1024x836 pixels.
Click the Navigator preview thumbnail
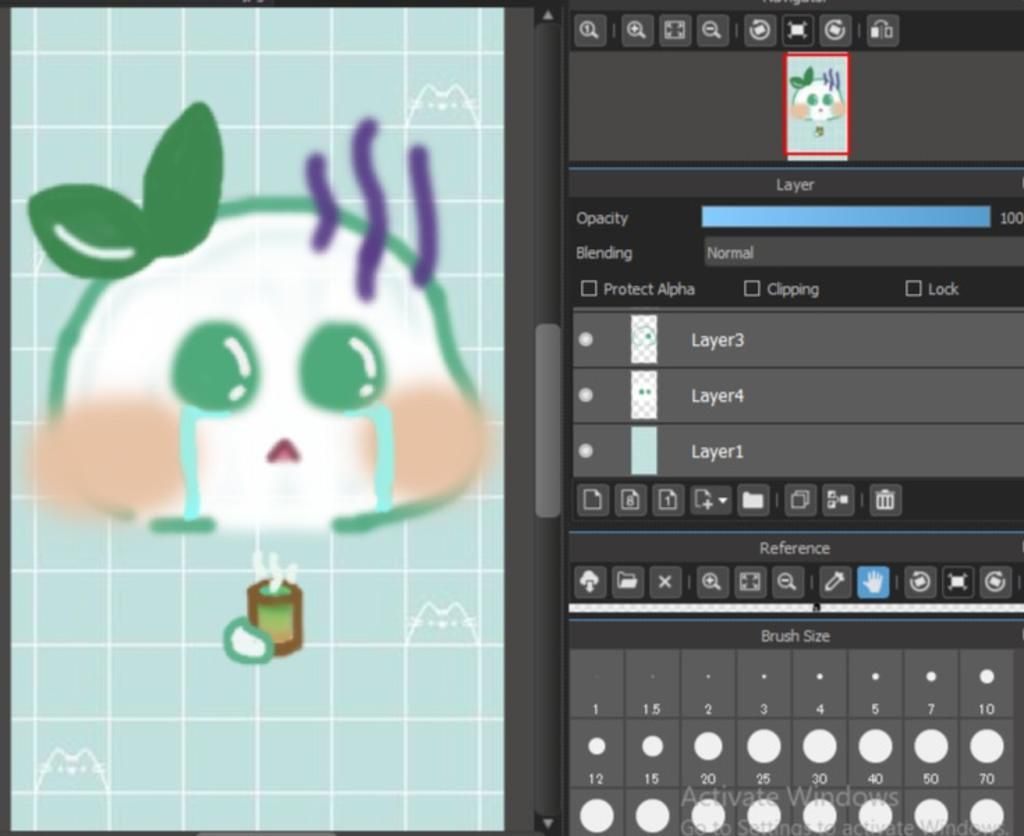tap(816, 105)
